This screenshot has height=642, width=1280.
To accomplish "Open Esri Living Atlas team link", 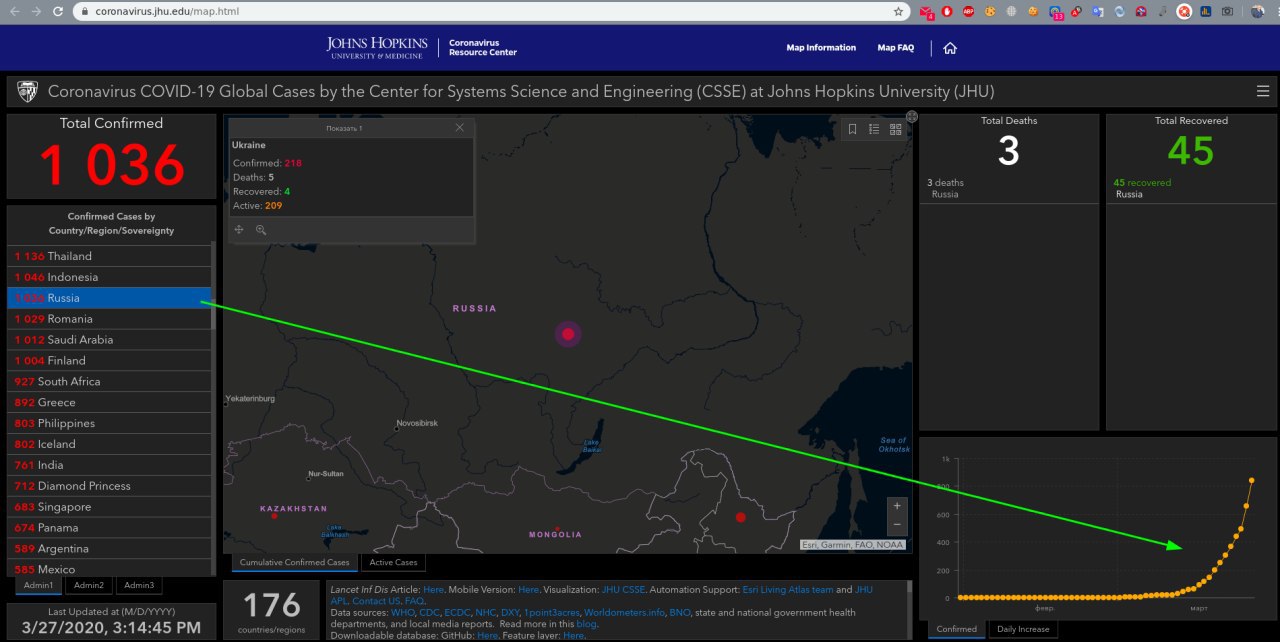I will click(x=787, y=590).
